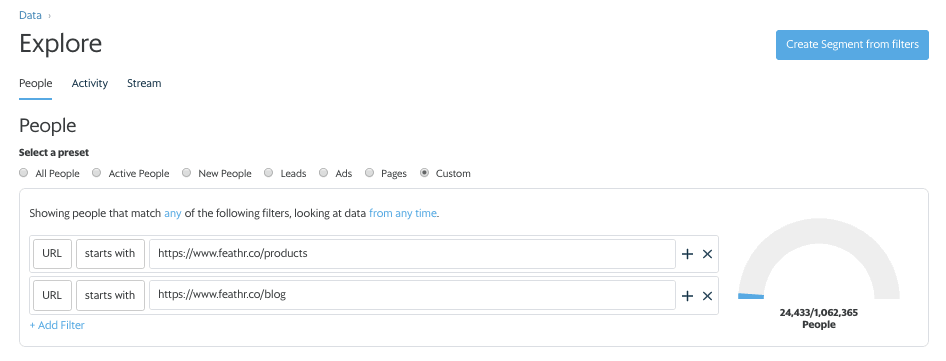946x361 pixels.
Task: Change the 'any' match mode link
Action: click(173, 213)
